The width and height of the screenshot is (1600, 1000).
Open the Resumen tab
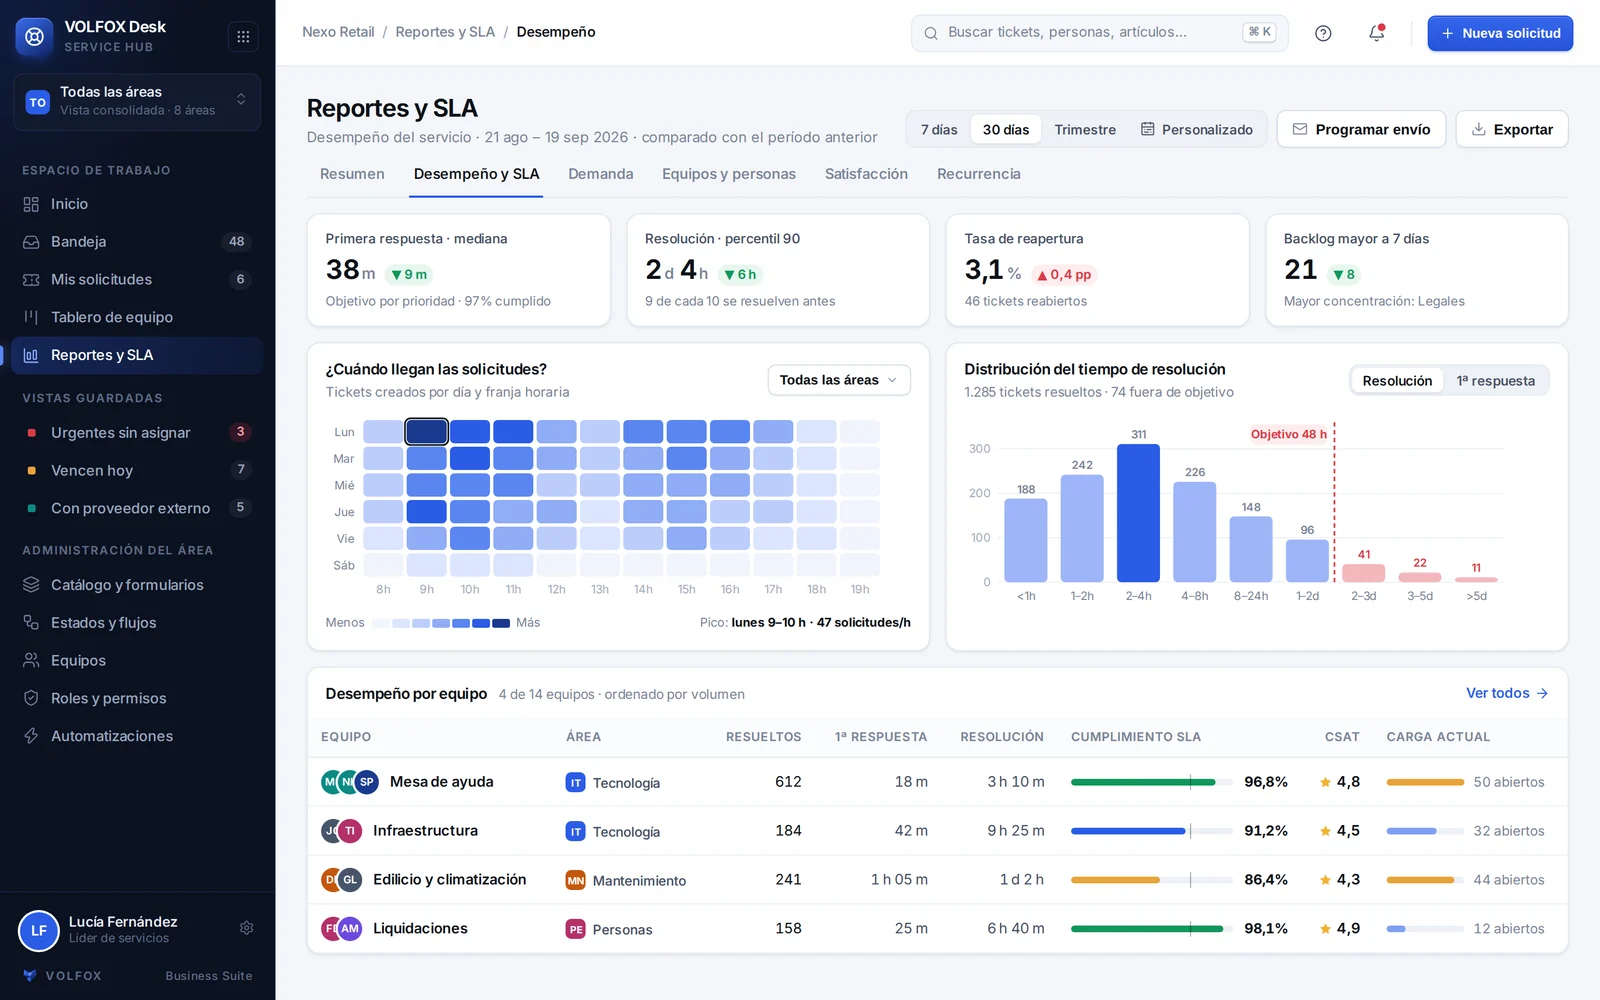pos(352,174)
